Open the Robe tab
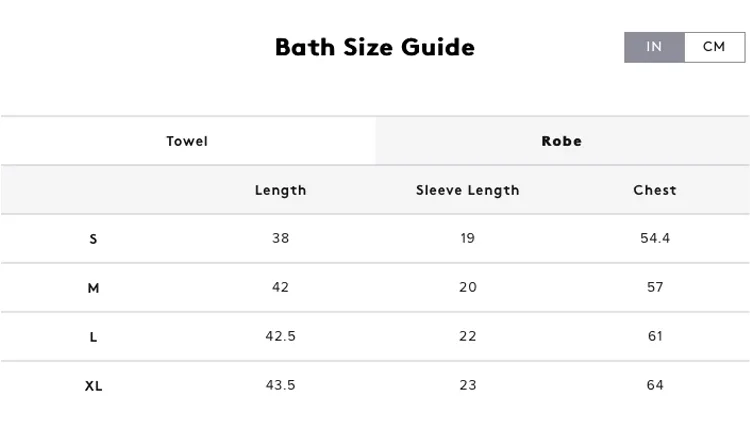The height and width of the screenshot is (429, 750). click(562, 141)
